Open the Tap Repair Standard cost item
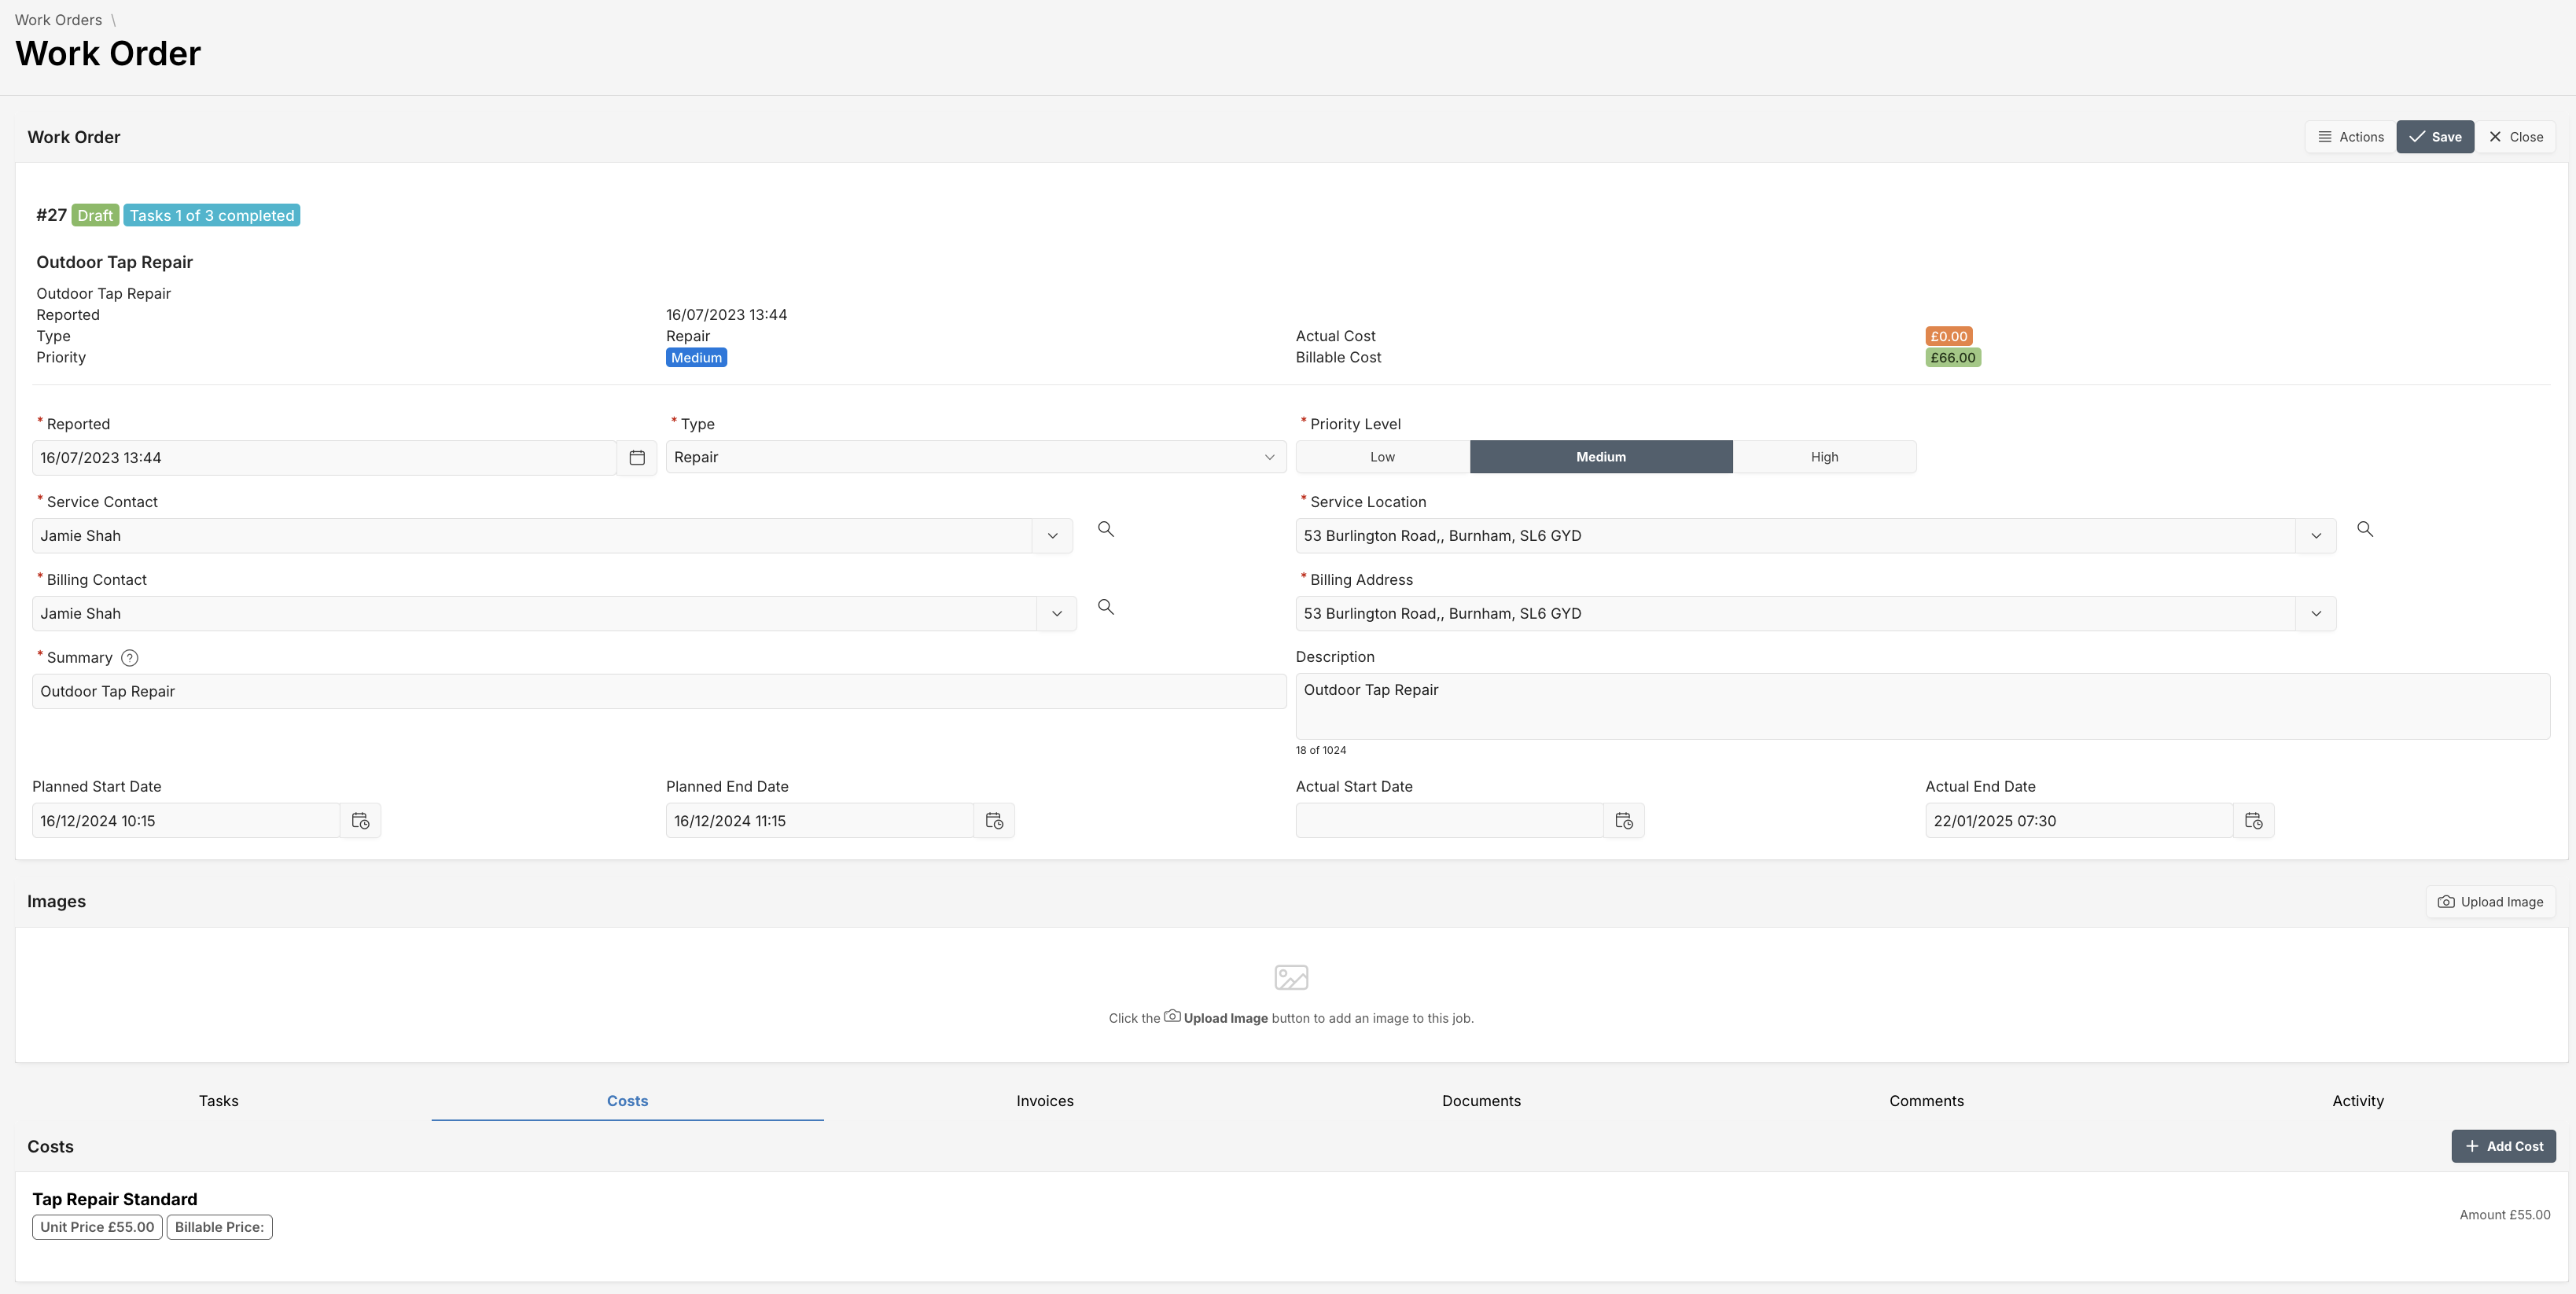This screenshot has width=2576, height=1294. point(115,1199)
